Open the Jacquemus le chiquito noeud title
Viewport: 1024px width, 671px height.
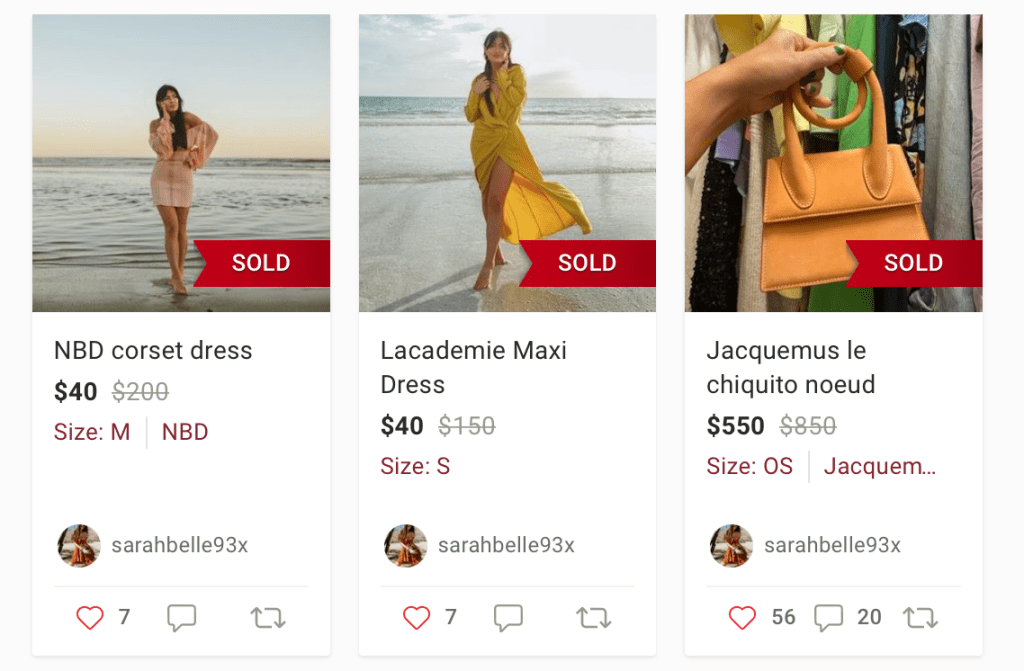tap(790, 367)
